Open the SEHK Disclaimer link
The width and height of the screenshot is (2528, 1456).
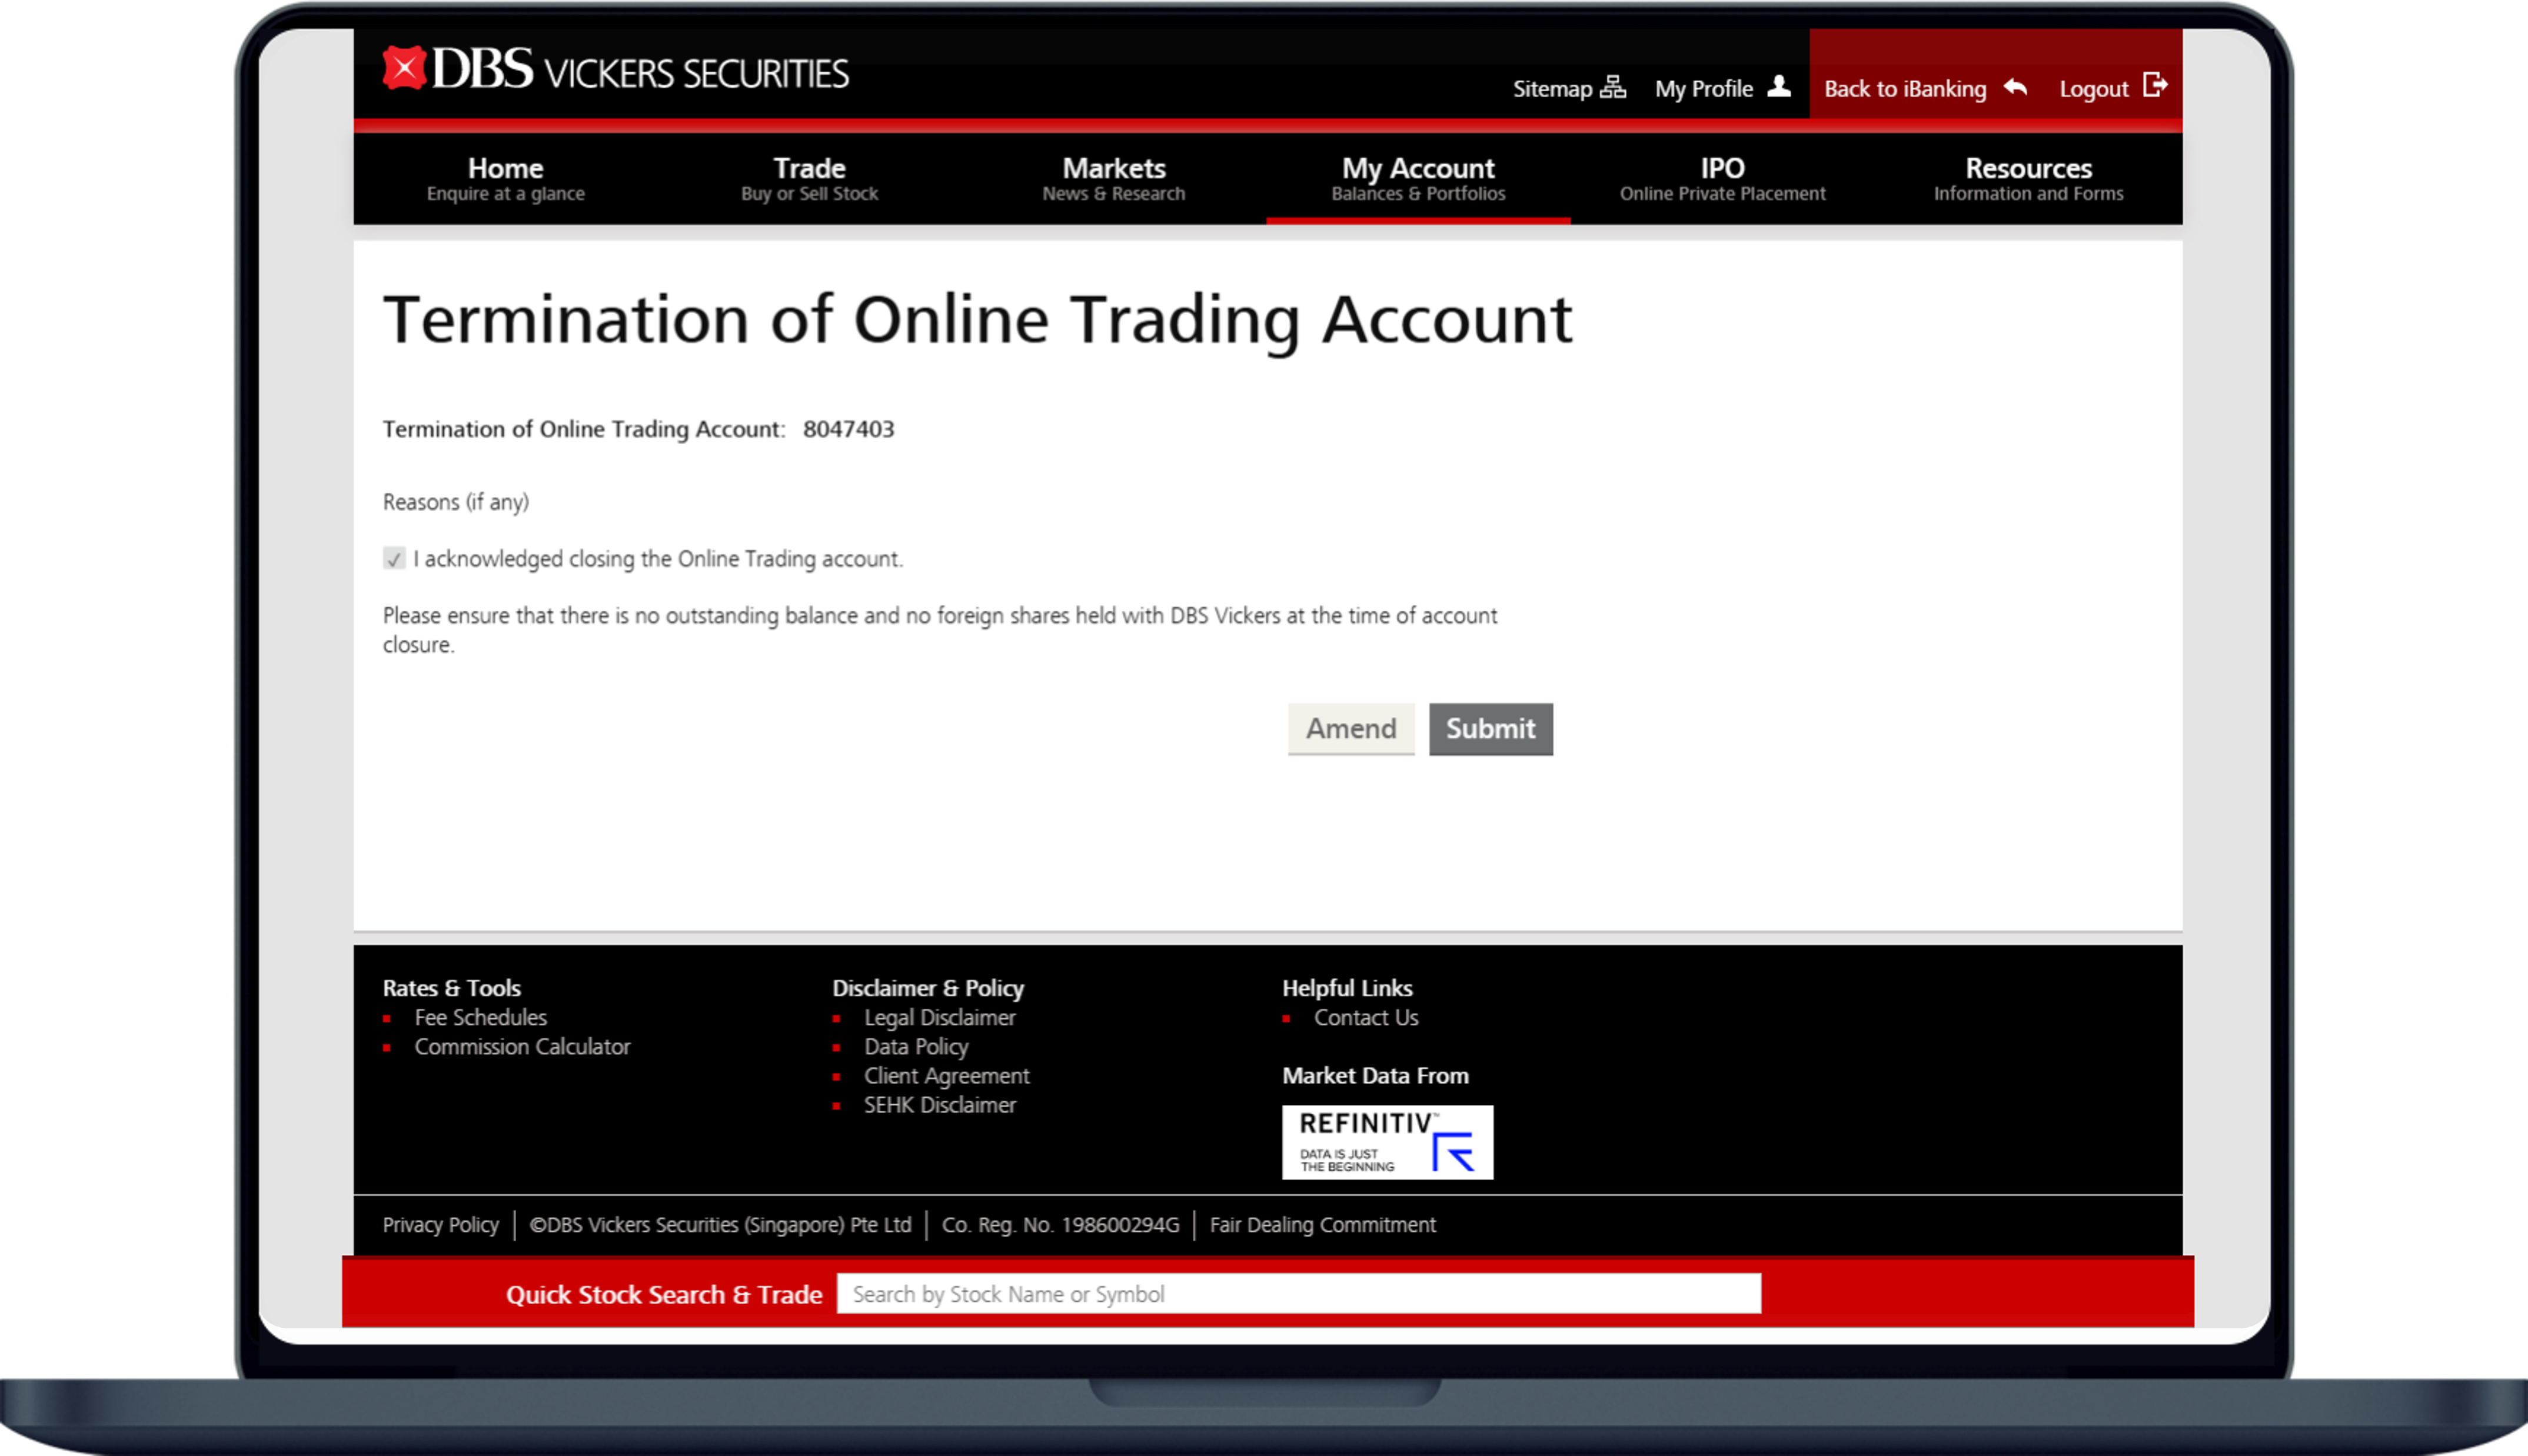tap(940, 1105)
